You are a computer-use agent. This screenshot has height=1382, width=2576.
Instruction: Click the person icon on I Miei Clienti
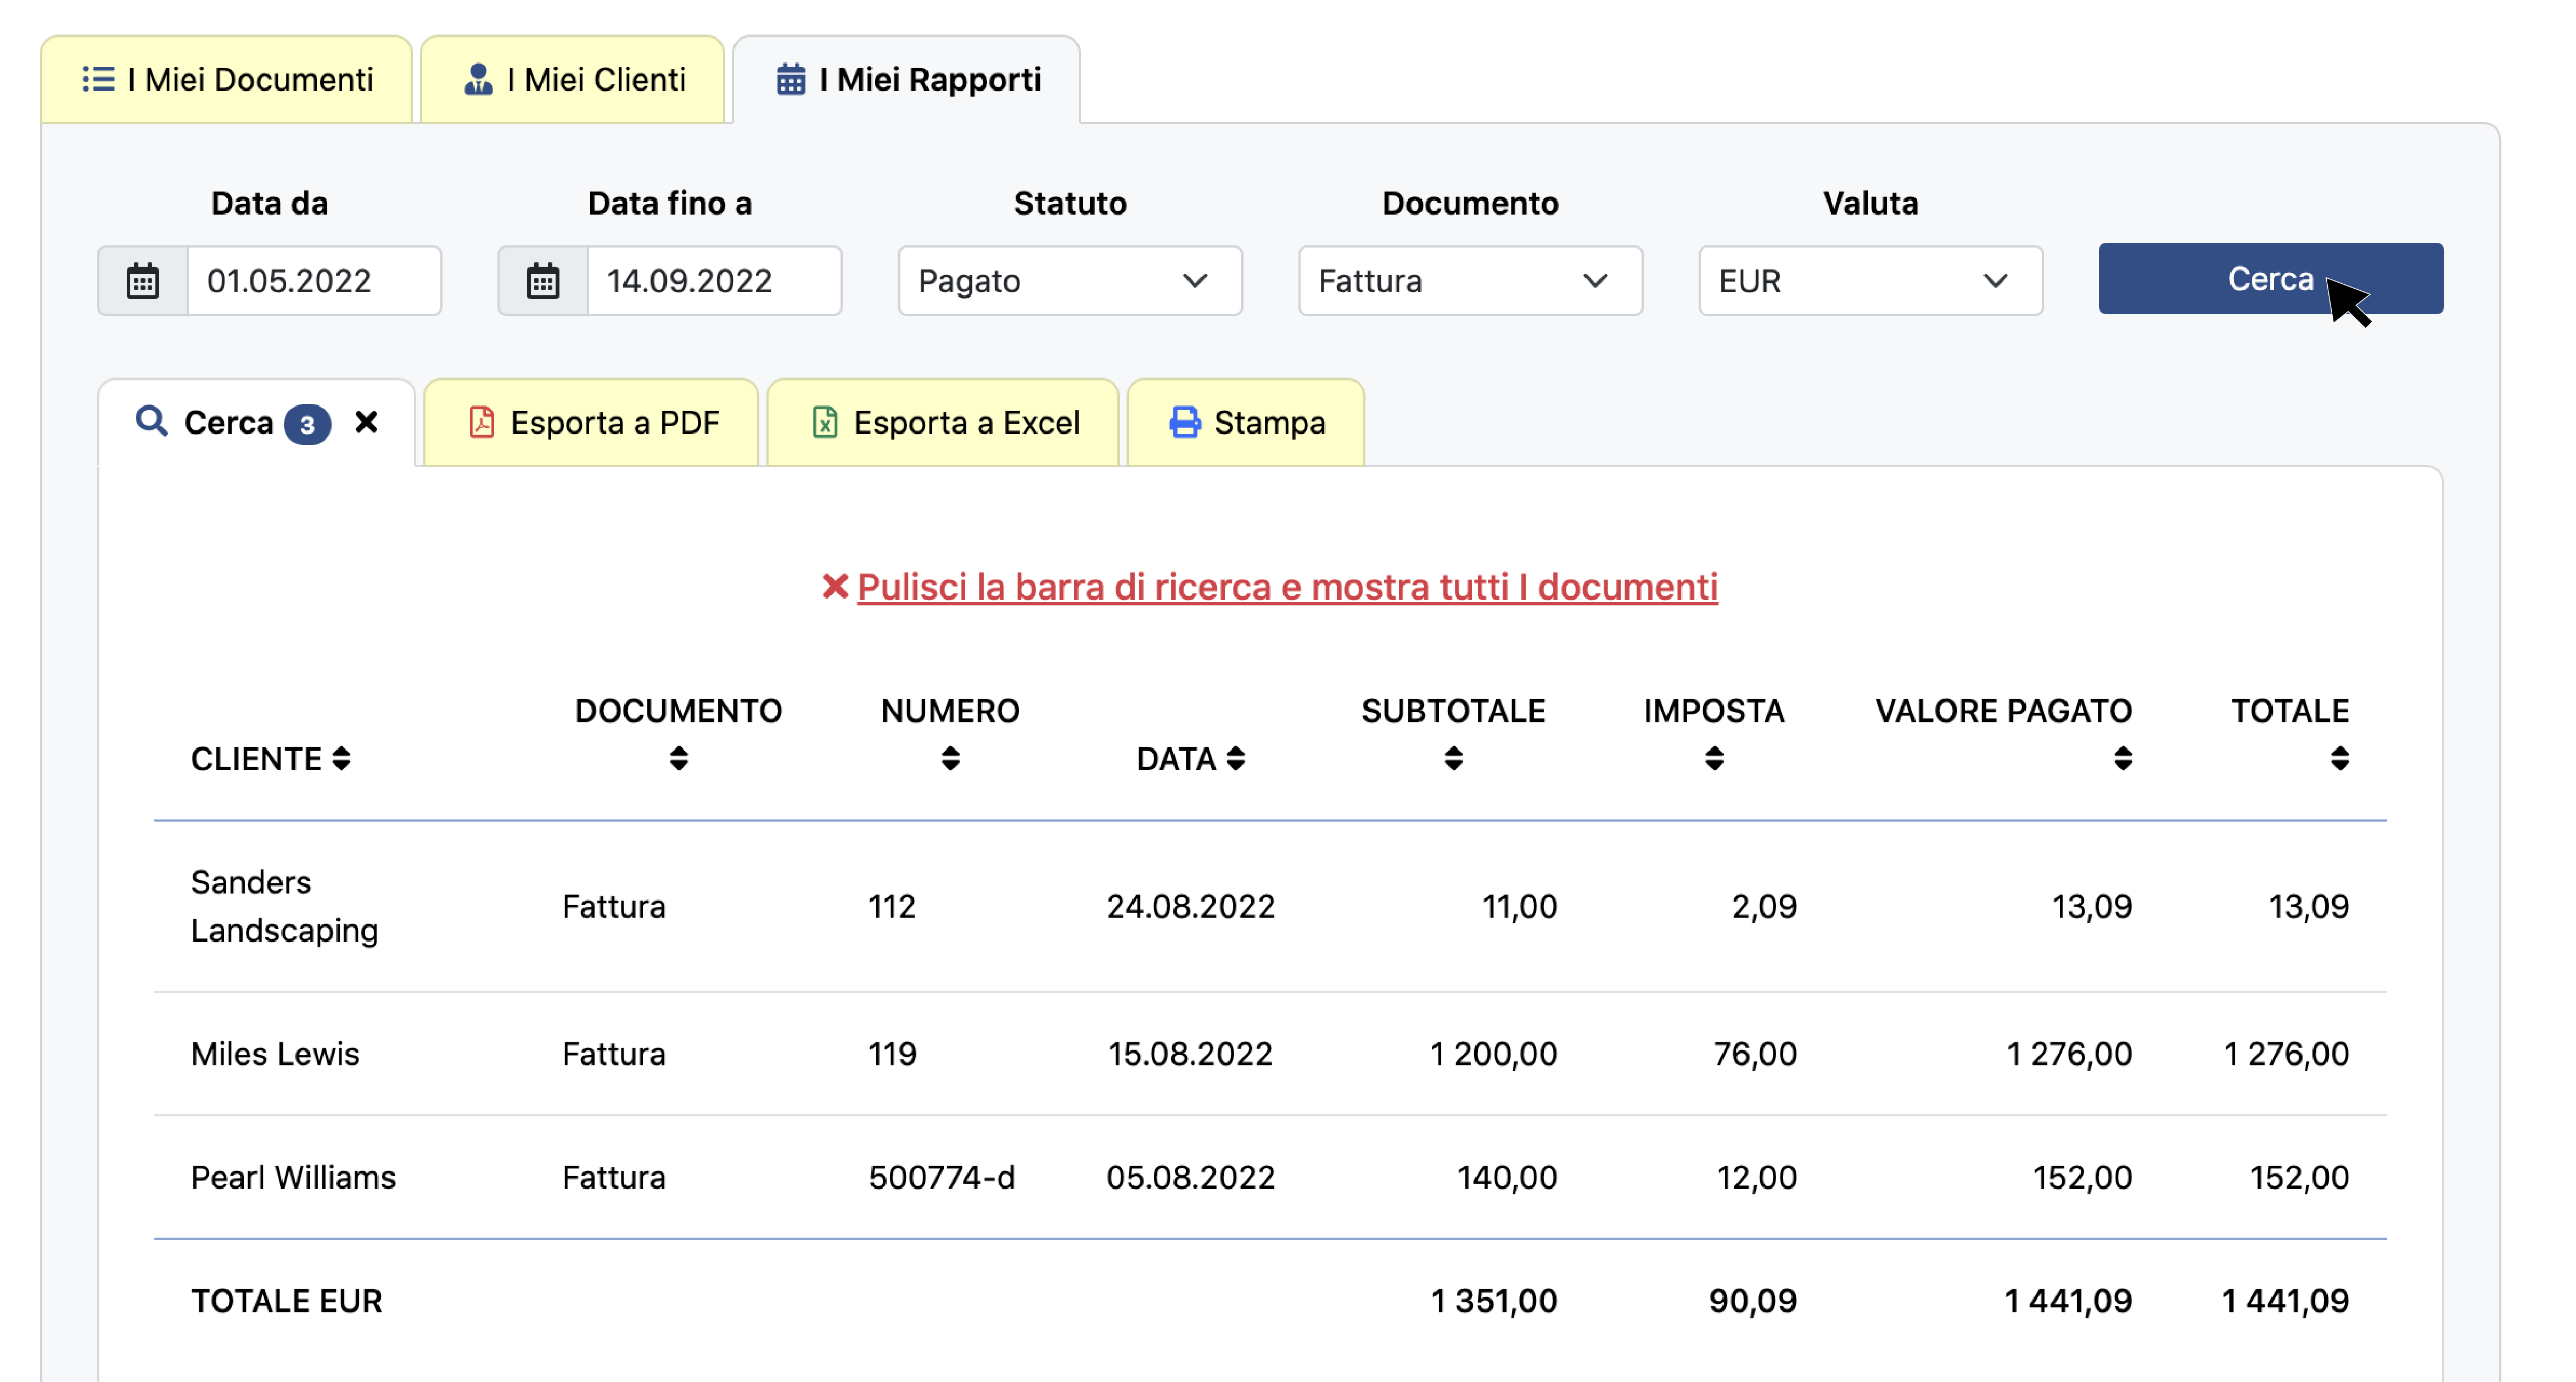(x=478, y=79)
